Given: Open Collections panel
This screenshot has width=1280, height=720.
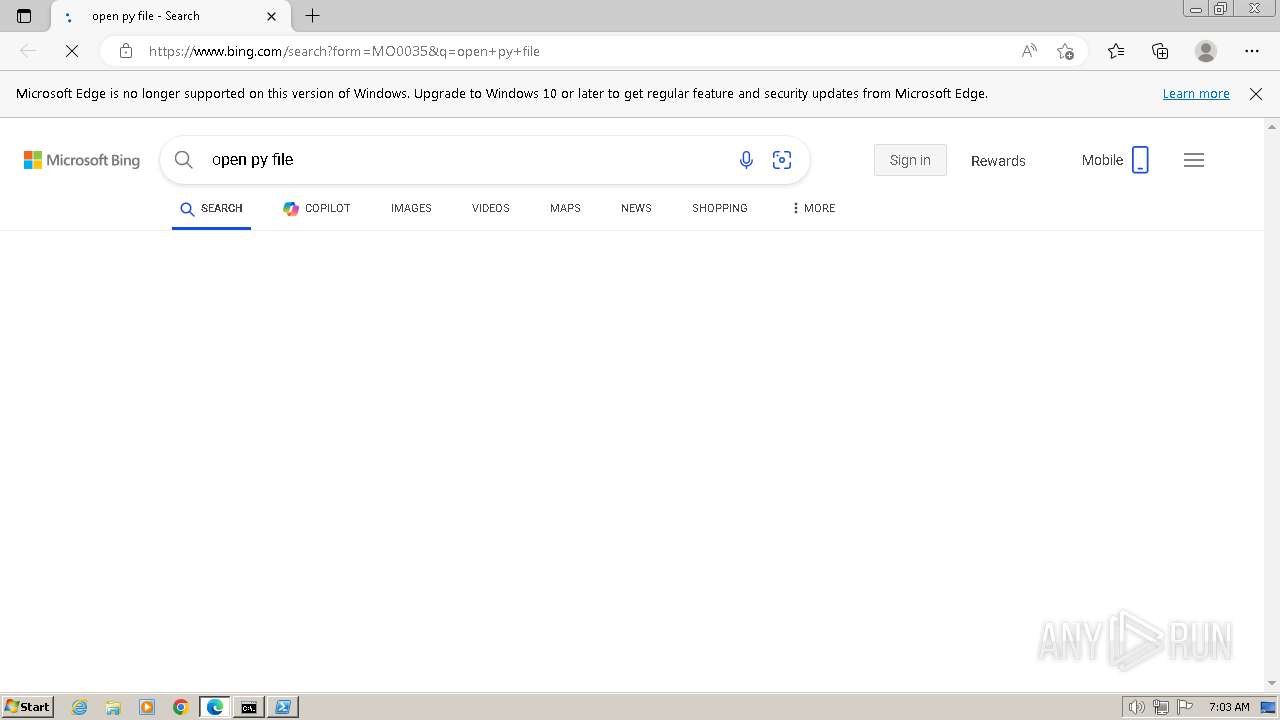Looking at the screenshot, I should click(1160, 51).
